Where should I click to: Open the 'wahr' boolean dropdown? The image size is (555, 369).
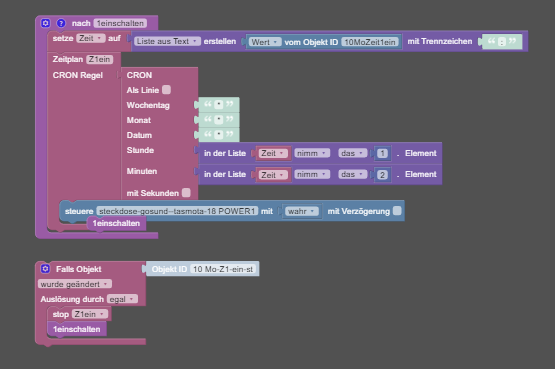tap(302, 211)
